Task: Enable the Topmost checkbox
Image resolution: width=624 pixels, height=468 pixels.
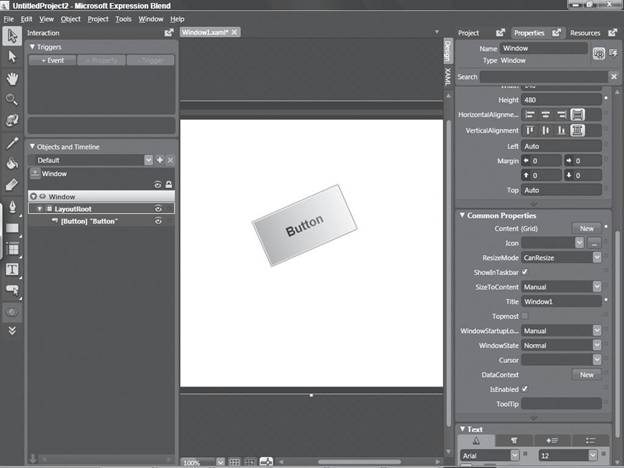Action: [525, 316]
